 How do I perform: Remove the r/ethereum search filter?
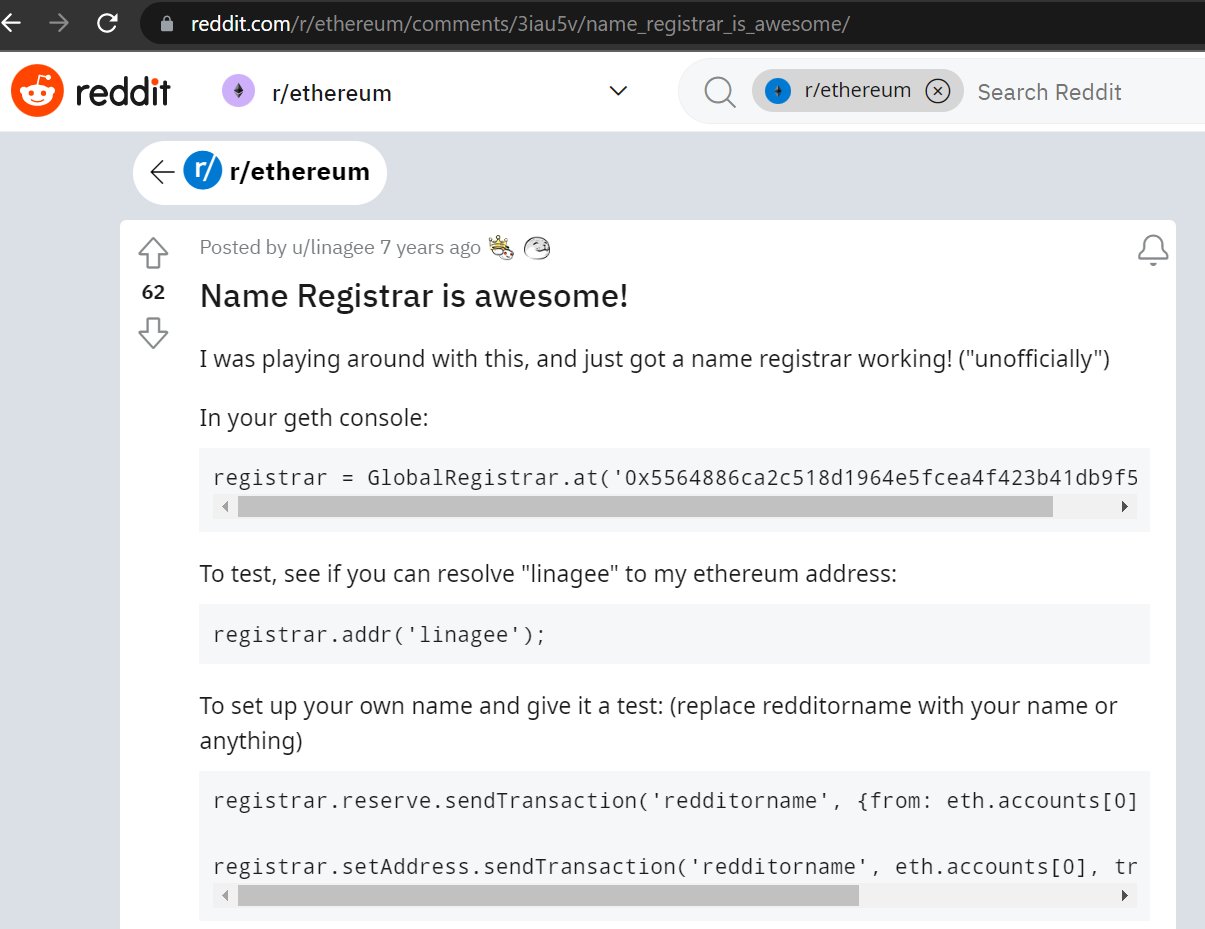tap(937, 91)
